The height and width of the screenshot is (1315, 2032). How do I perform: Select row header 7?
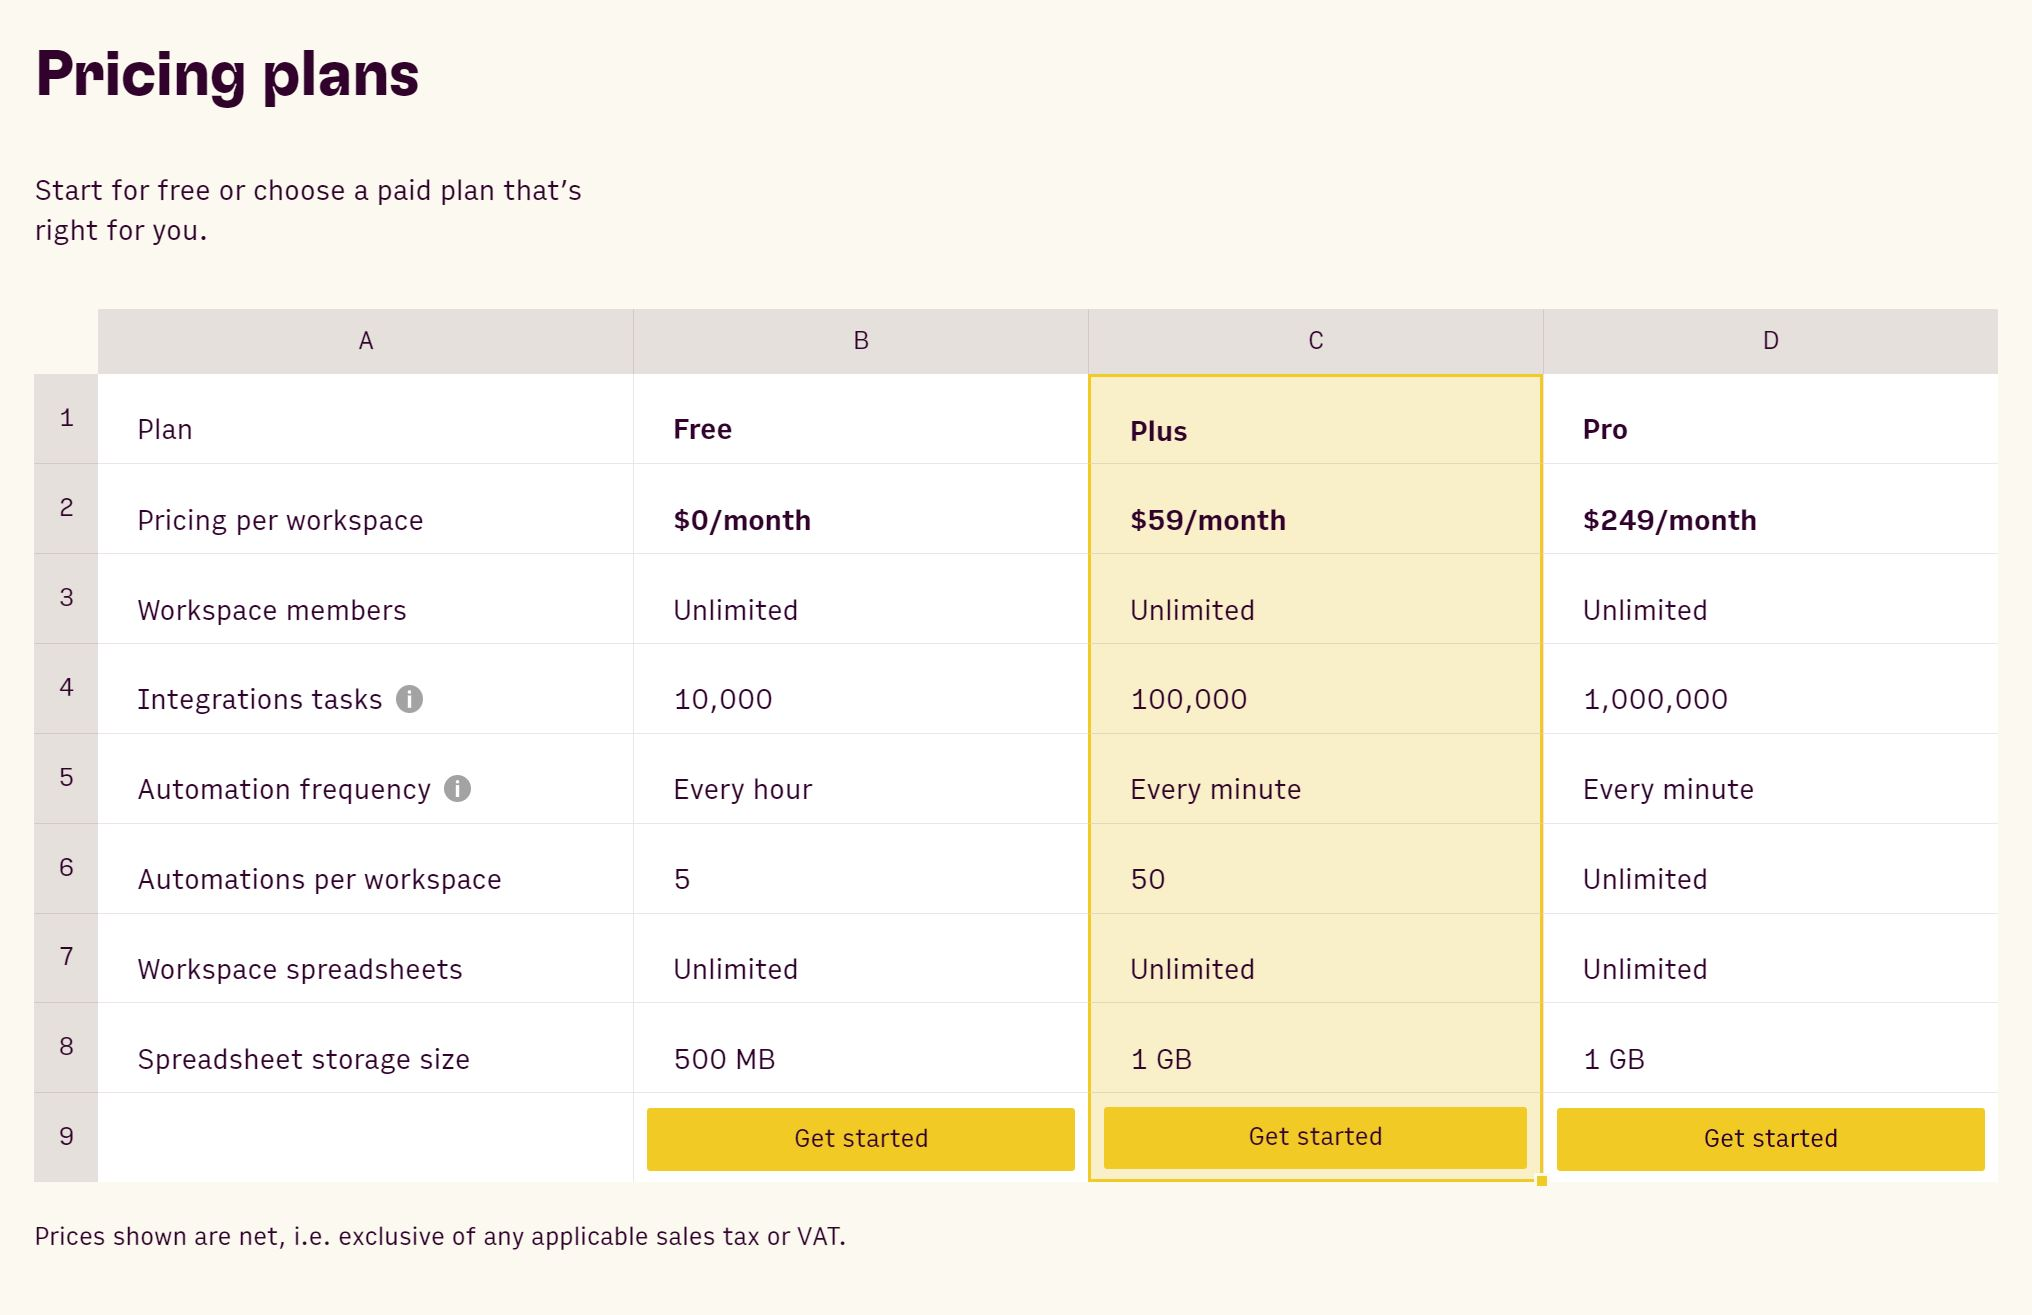tap(66, 958)
